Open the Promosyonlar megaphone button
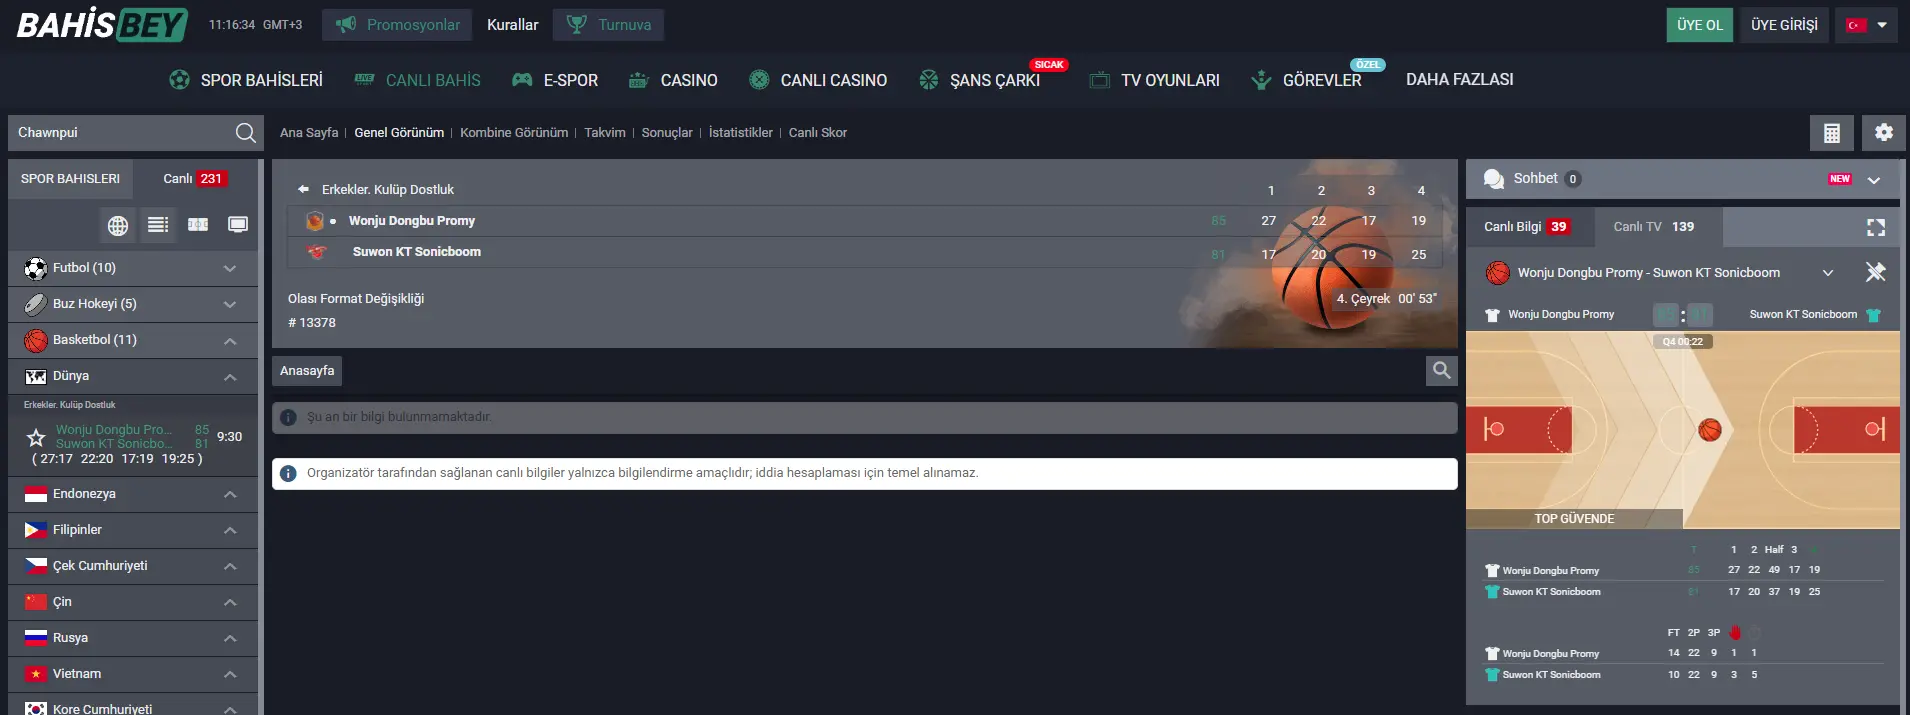 point(398,25)
